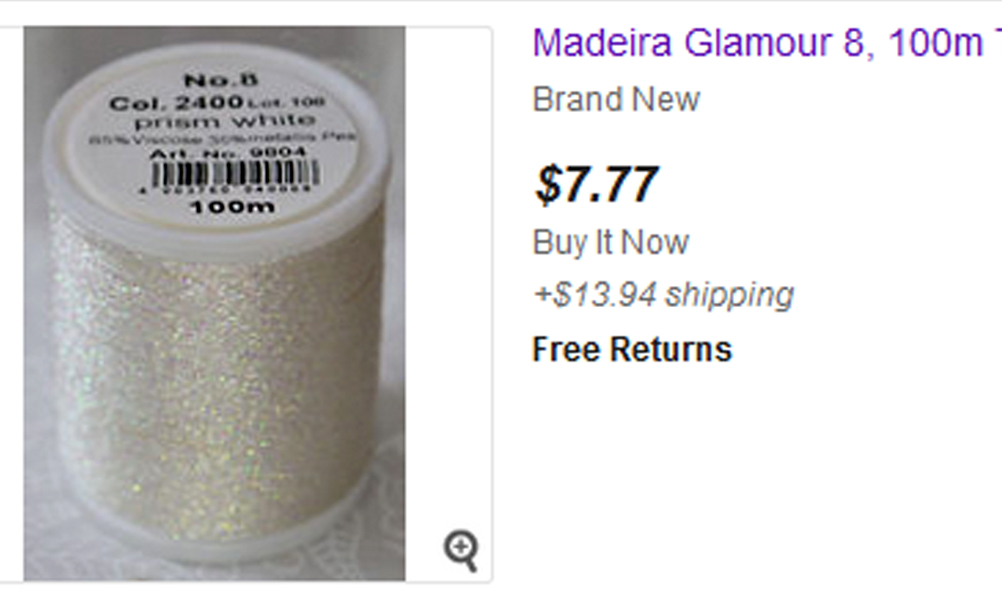The height and width of the screenshot is (600, 1002).
Task: Click the magnifier zoom icon on image
Action: point(461,549)
